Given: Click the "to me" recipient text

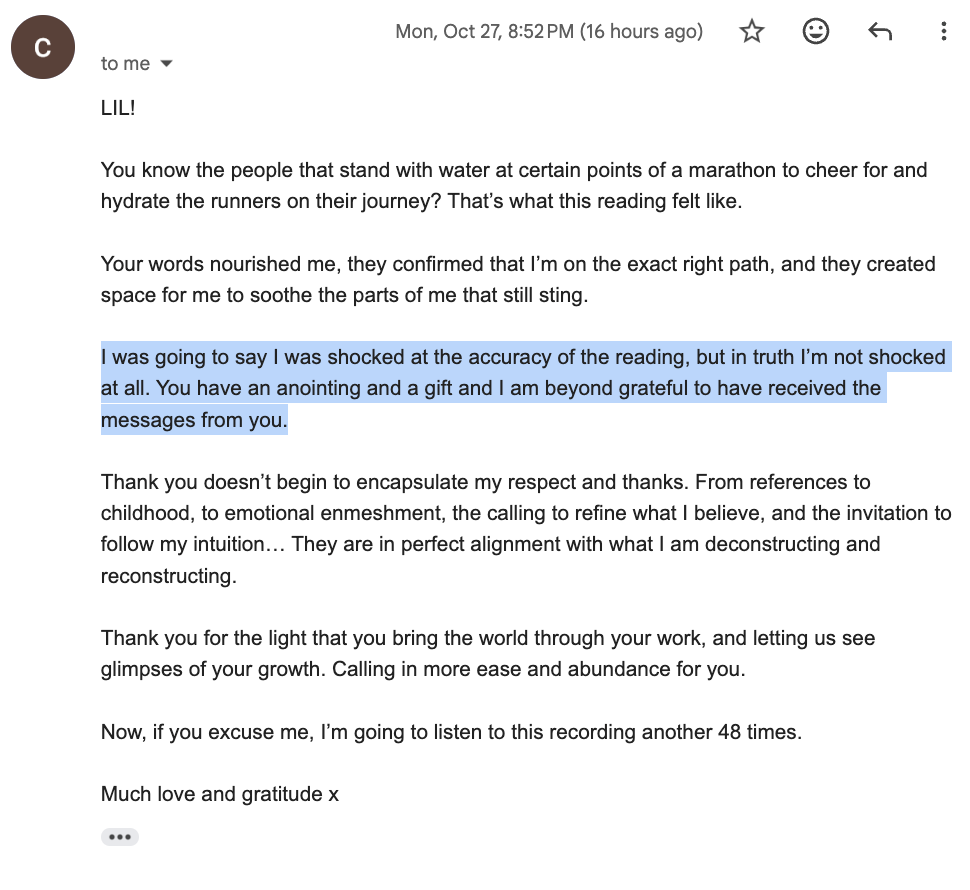Looking at the screenshot, I should [x=125, y=64].
